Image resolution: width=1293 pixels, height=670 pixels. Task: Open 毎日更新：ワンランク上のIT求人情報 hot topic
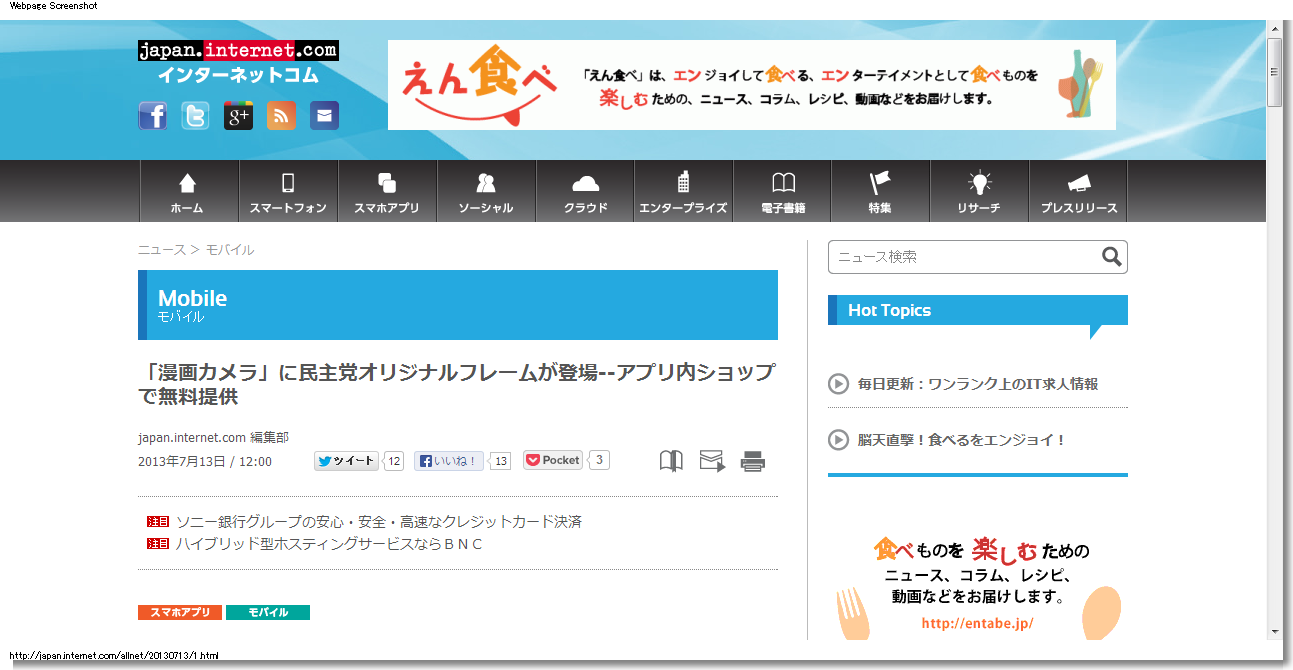(978, 384)
